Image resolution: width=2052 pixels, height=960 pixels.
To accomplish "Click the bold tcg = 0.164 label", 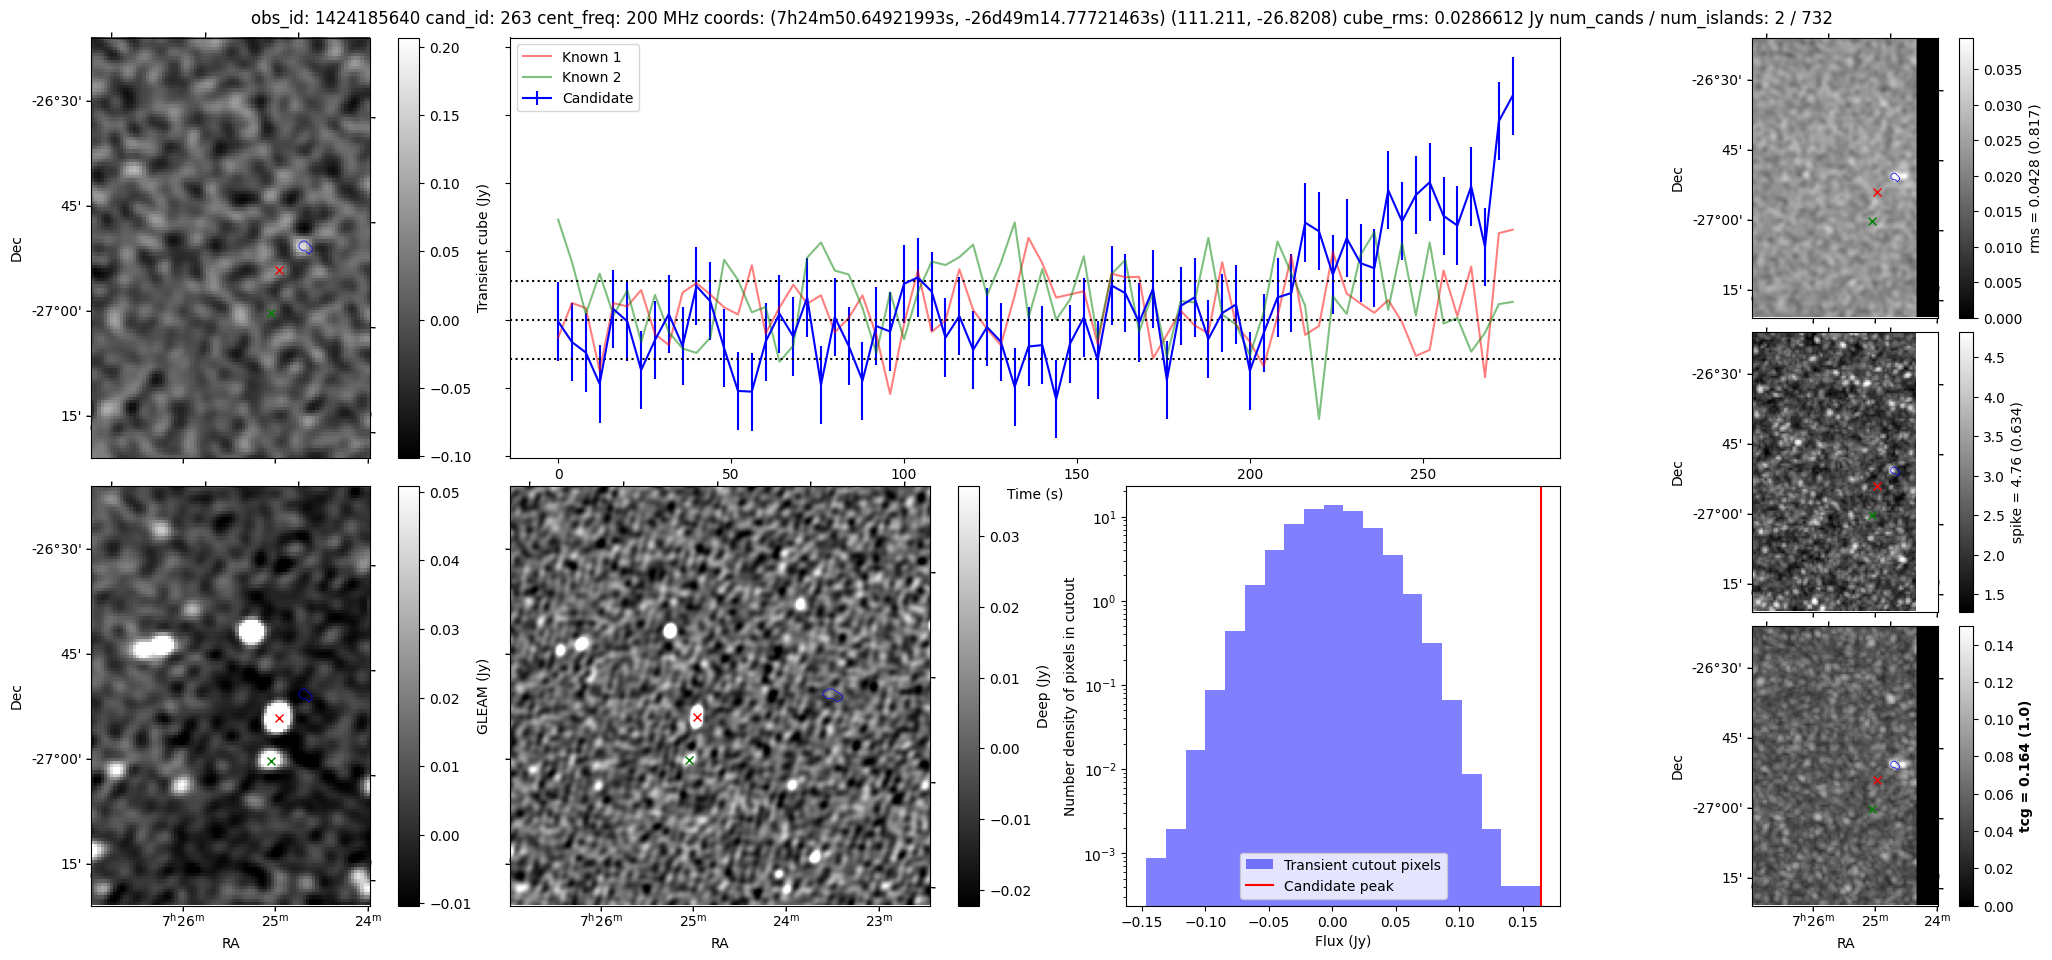I will coord(2025,767).
